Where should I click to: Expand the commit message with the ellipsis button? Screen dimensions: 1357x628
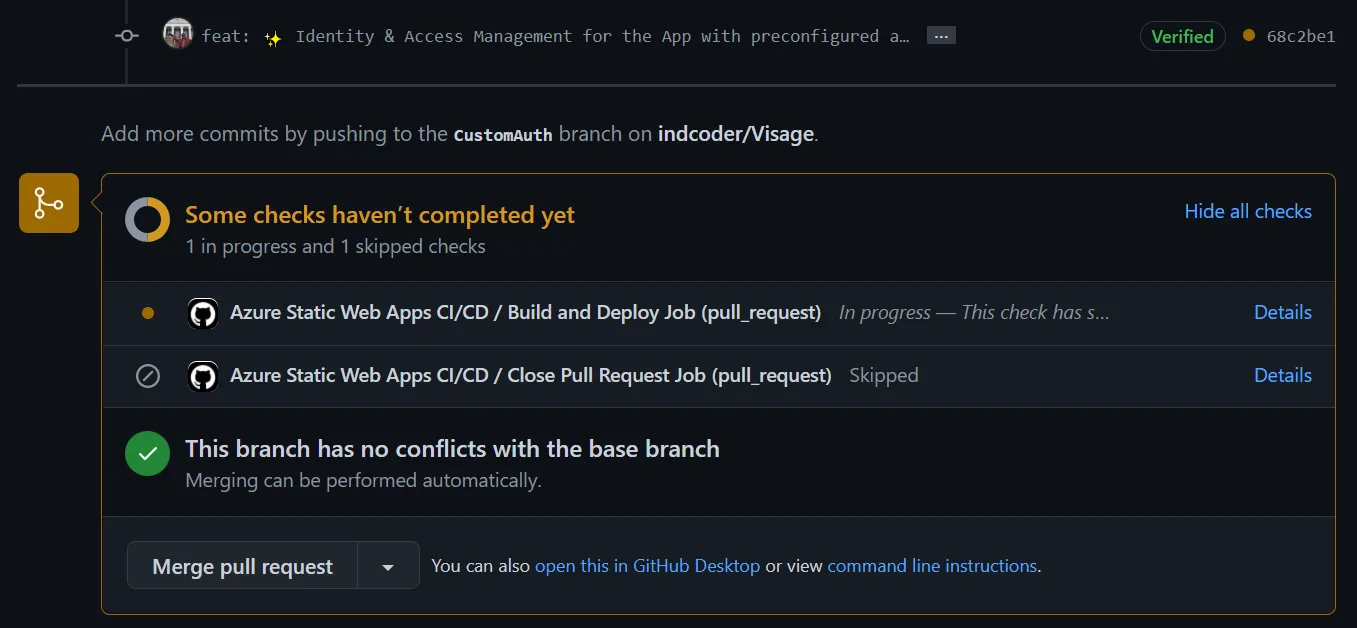pos(940,36)
